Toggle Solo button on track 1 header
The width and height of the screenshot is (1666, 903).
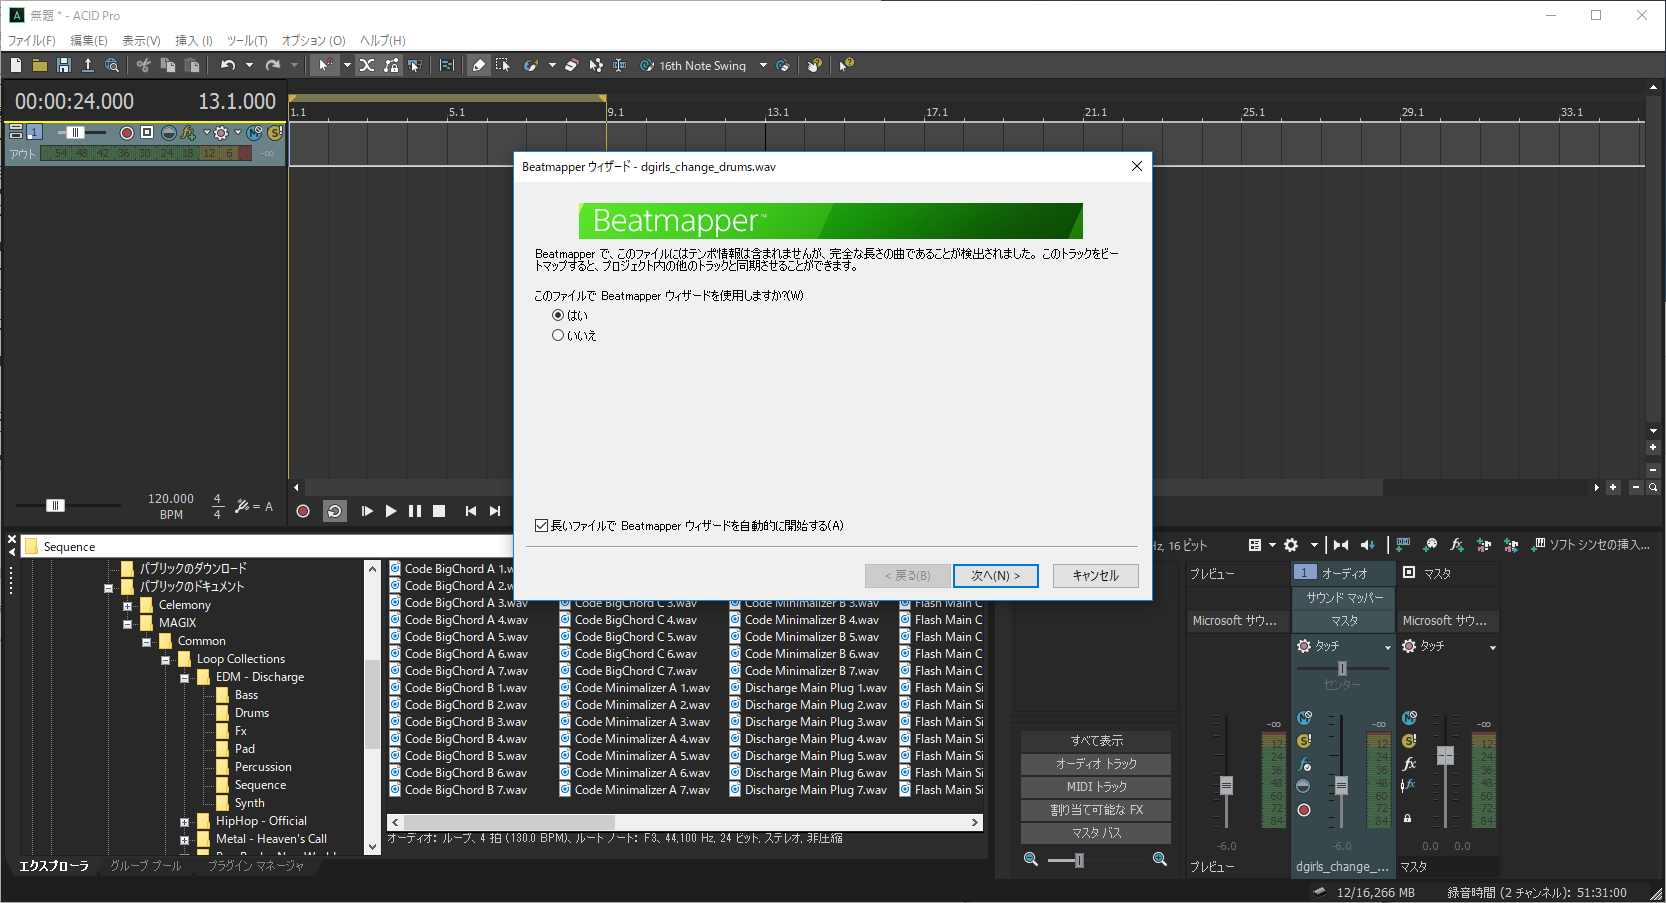pyautogui.click(x=275, y=133)
